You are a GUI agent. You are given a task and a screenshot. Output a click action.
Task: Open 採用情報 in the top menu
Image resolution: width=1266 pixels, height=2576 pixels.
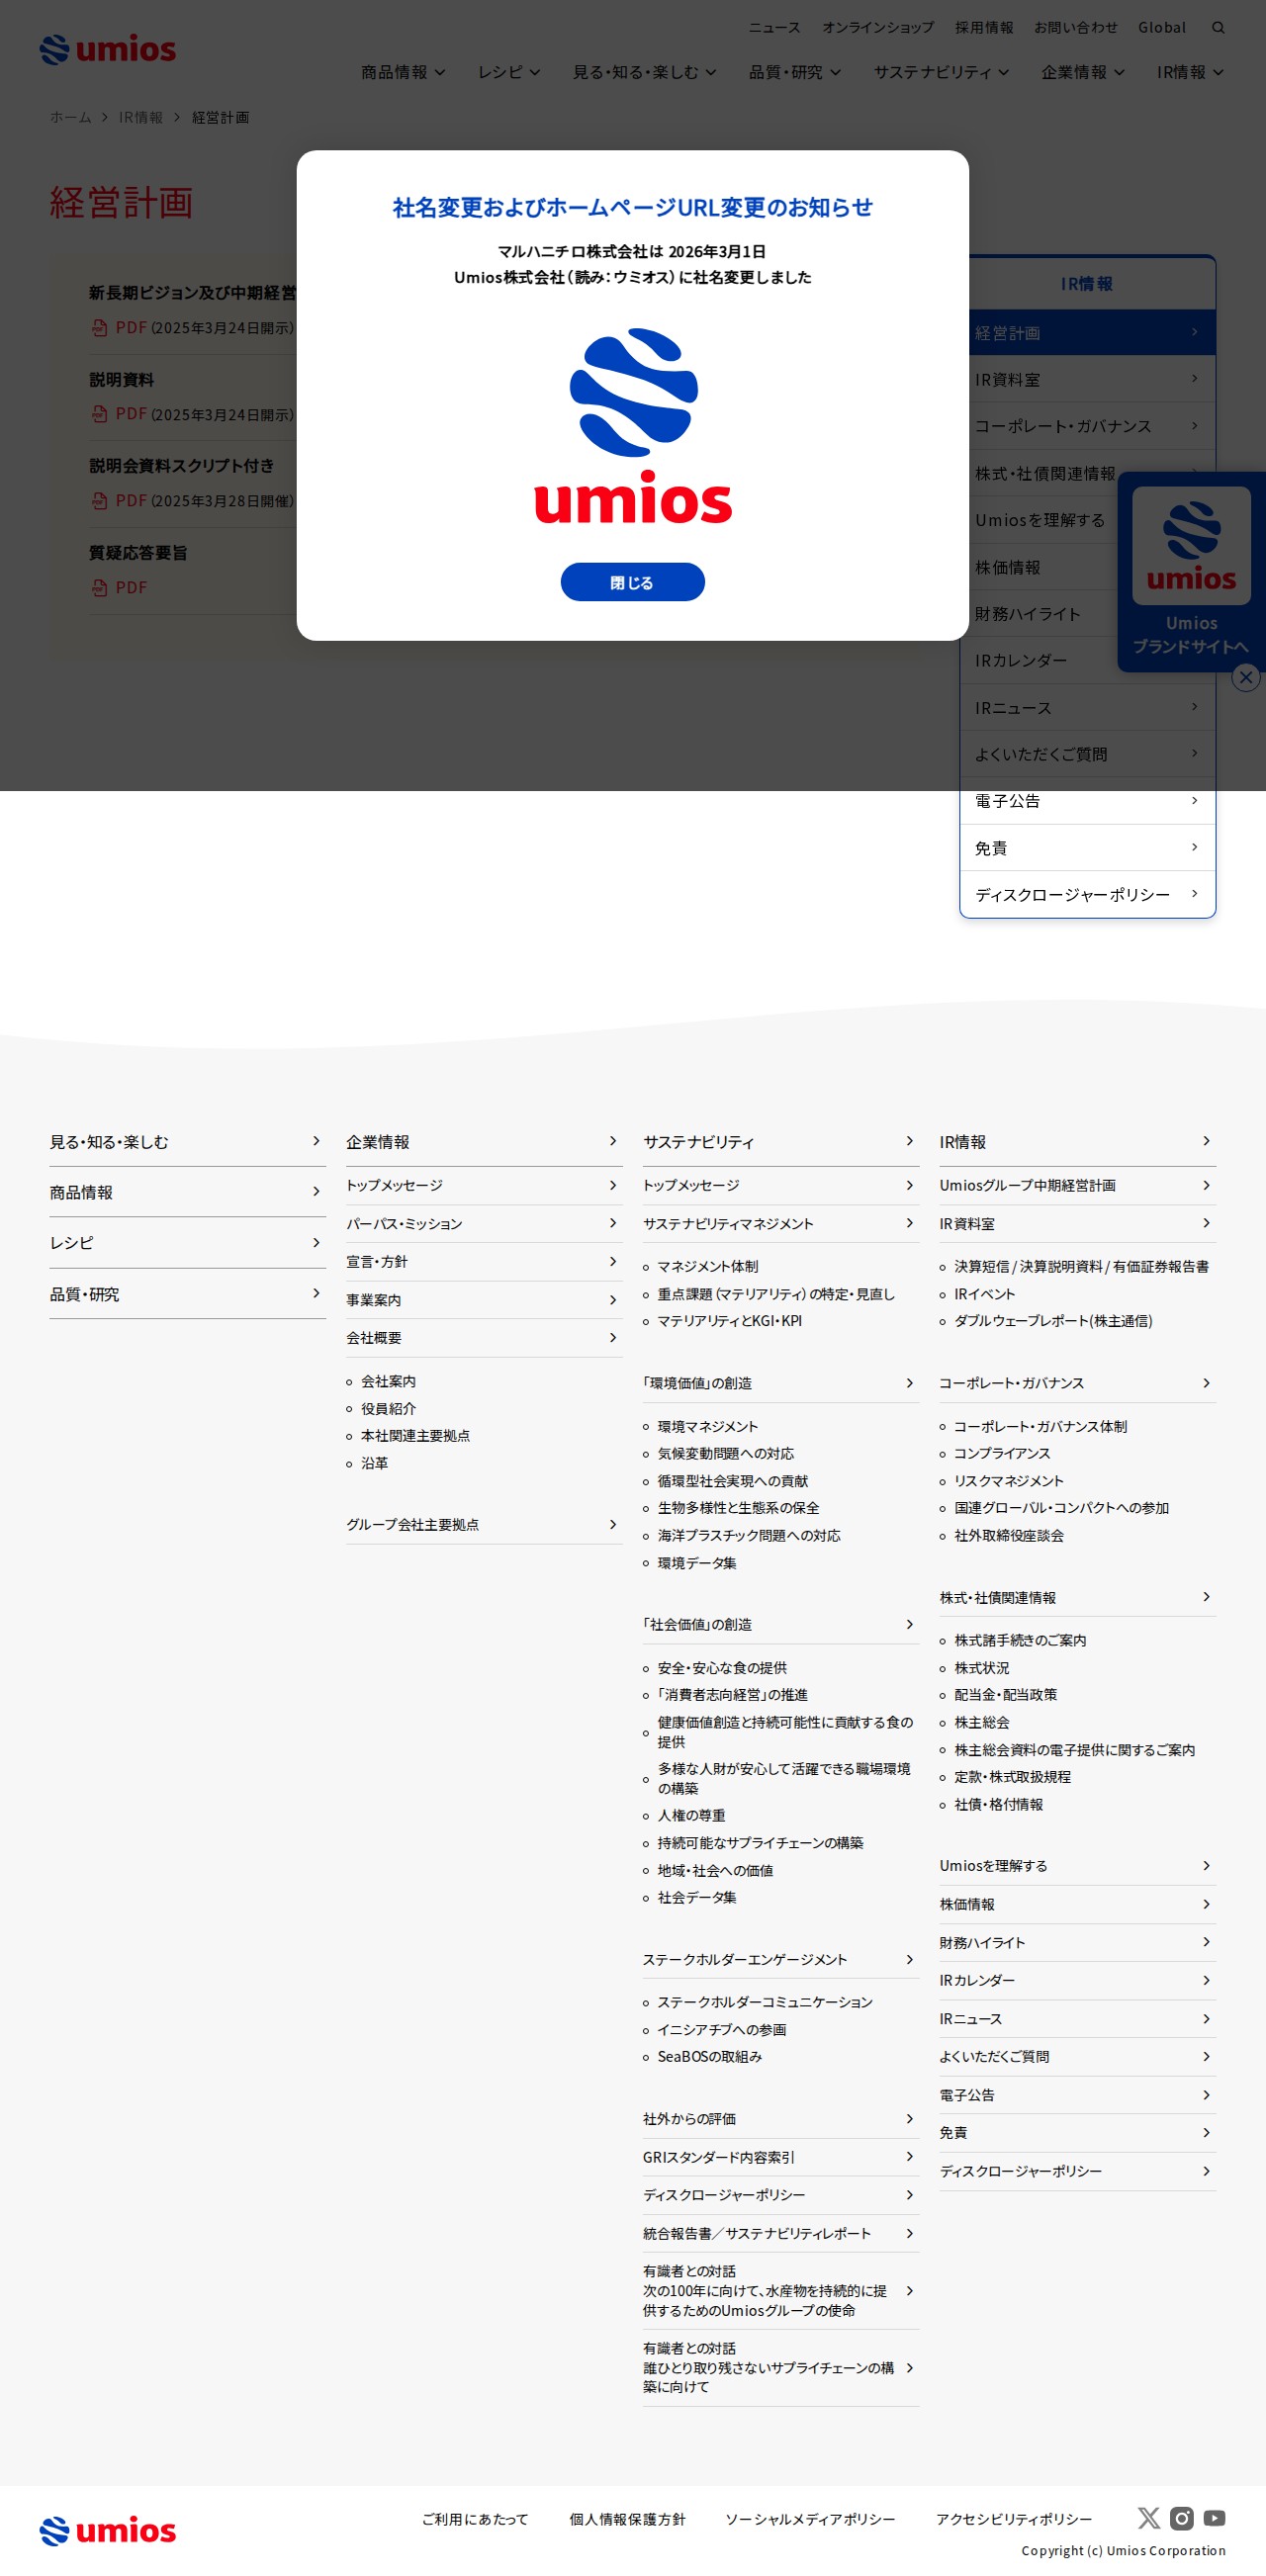point(984,28)
